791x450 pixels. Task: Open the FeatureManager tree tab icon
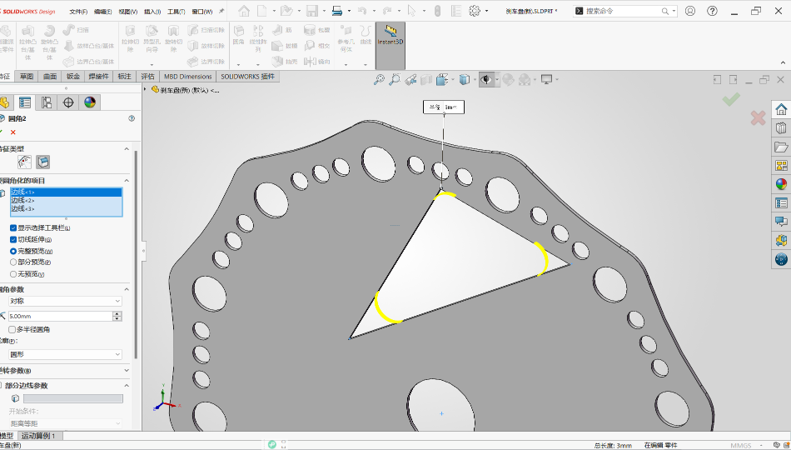pyautogui.click(x=5, y=102)
